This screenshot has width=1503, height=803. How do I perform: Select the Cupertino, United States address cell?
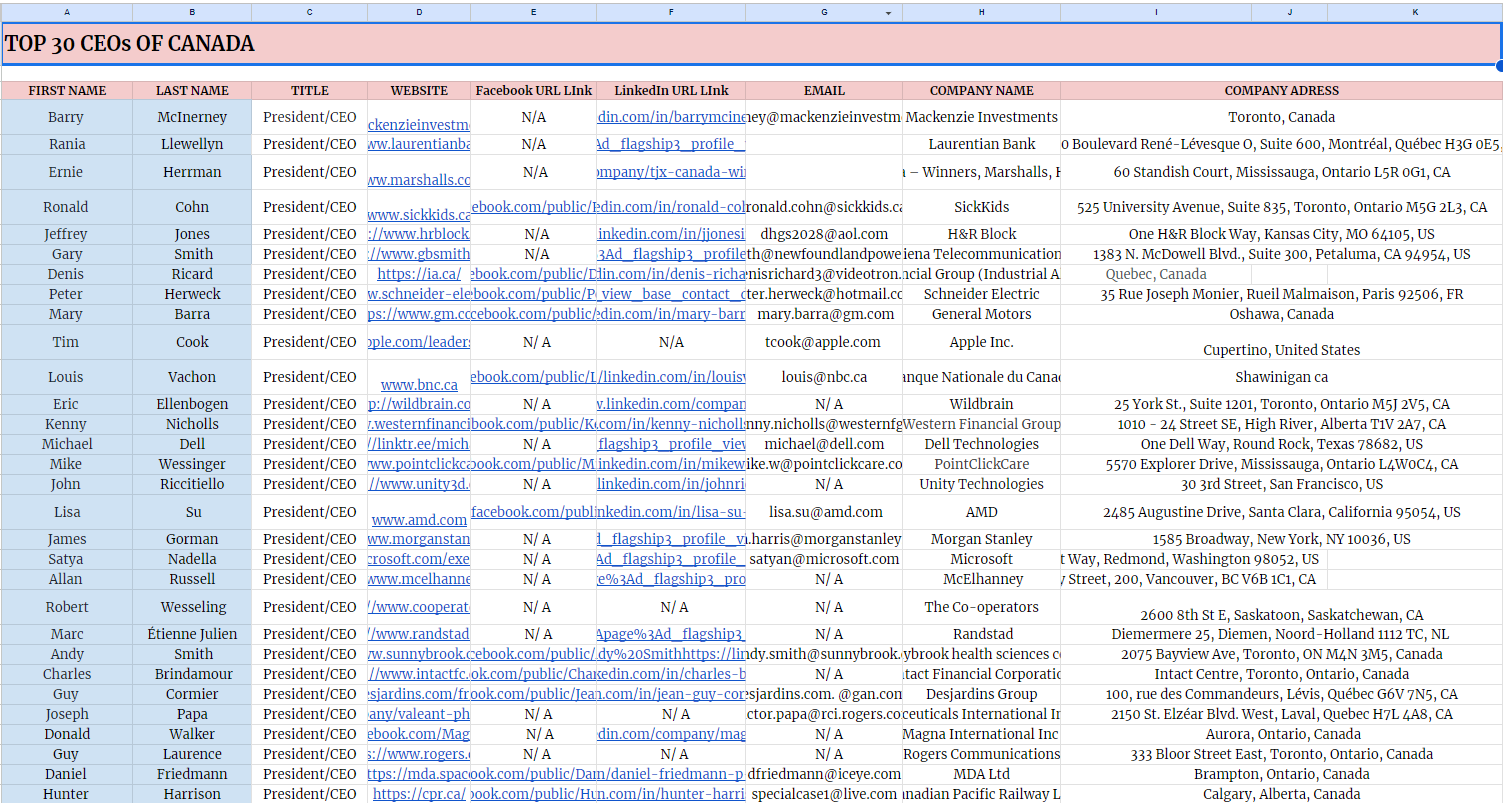(x=1281, y=342)
